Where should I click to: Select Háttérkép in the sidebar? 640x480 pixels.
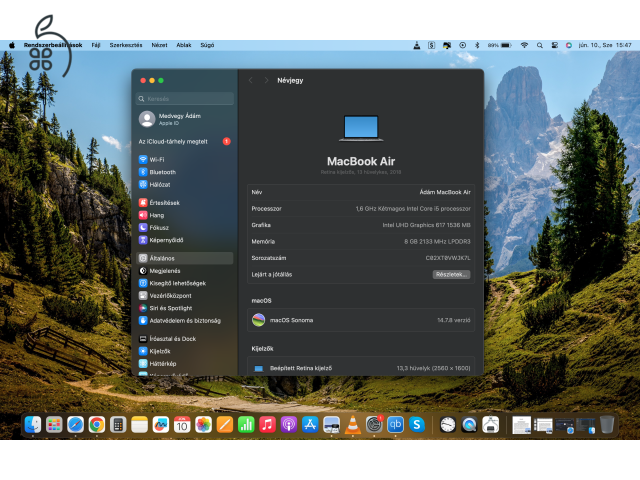click(x=184, y=364)
